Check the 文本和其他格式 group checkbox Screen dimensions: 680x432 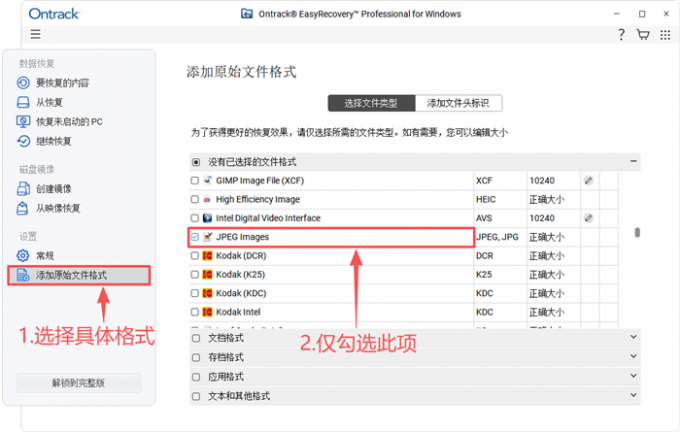(196, 396)
